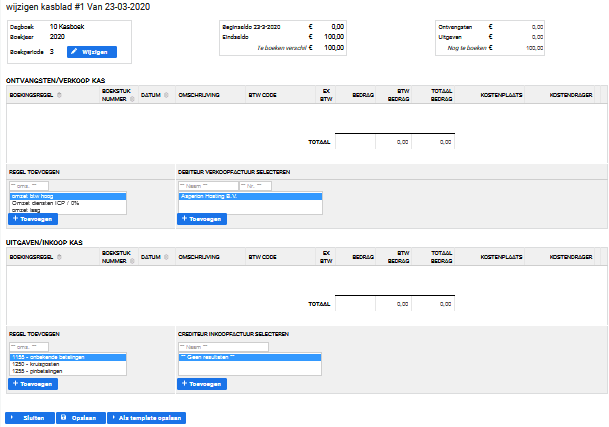609x427 pixels.
Task: Click Totaal Bedrag header in Uitgaven table
Action: click(x=441, y=257)
